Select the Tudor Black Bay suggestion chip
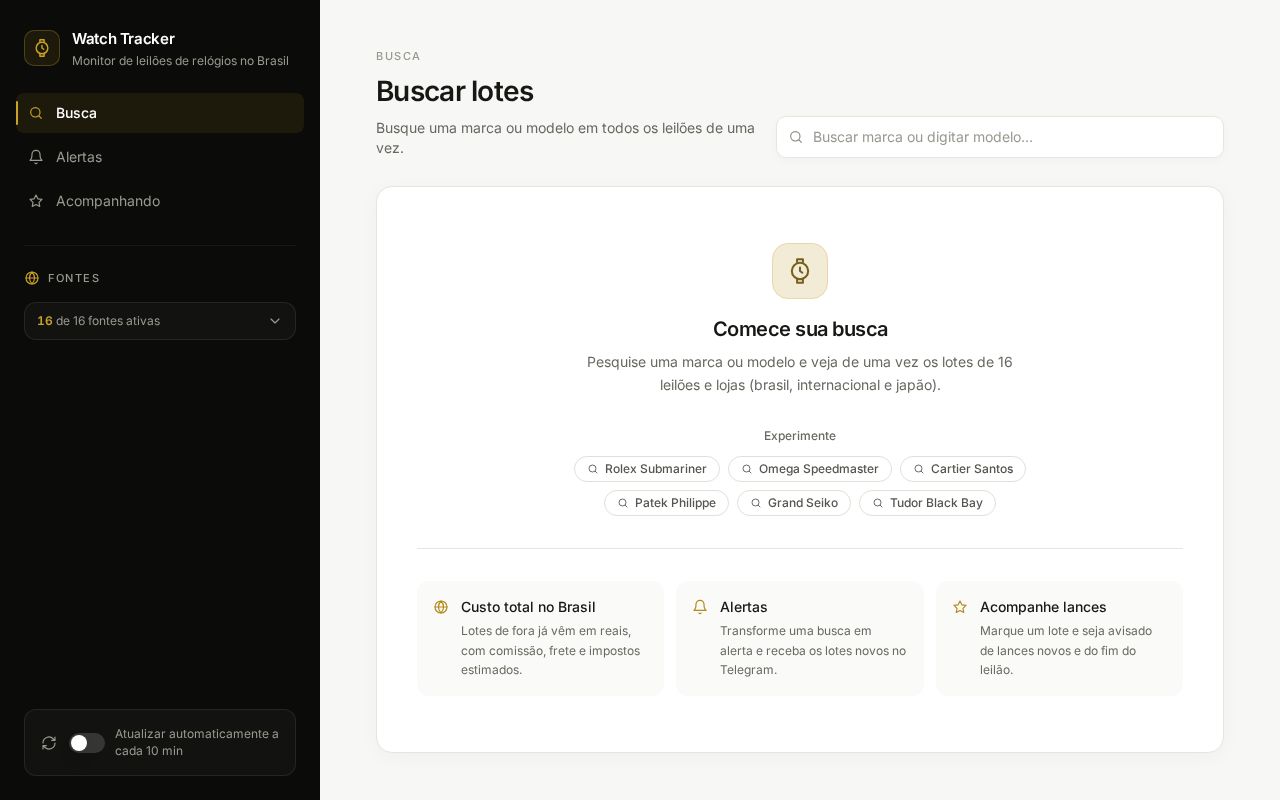Screen dimensions: 1280x800 [x=927, y=503]
